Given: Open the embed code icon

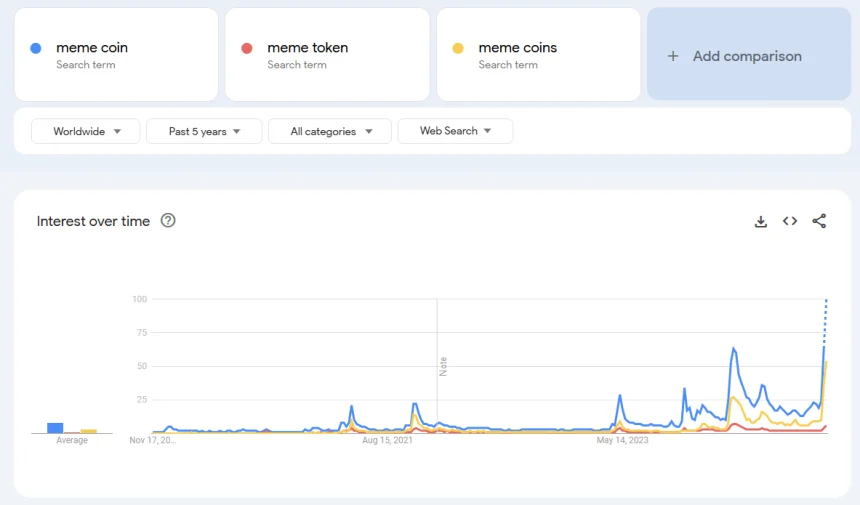Looking at the screenshot, I should coord(790,221).
